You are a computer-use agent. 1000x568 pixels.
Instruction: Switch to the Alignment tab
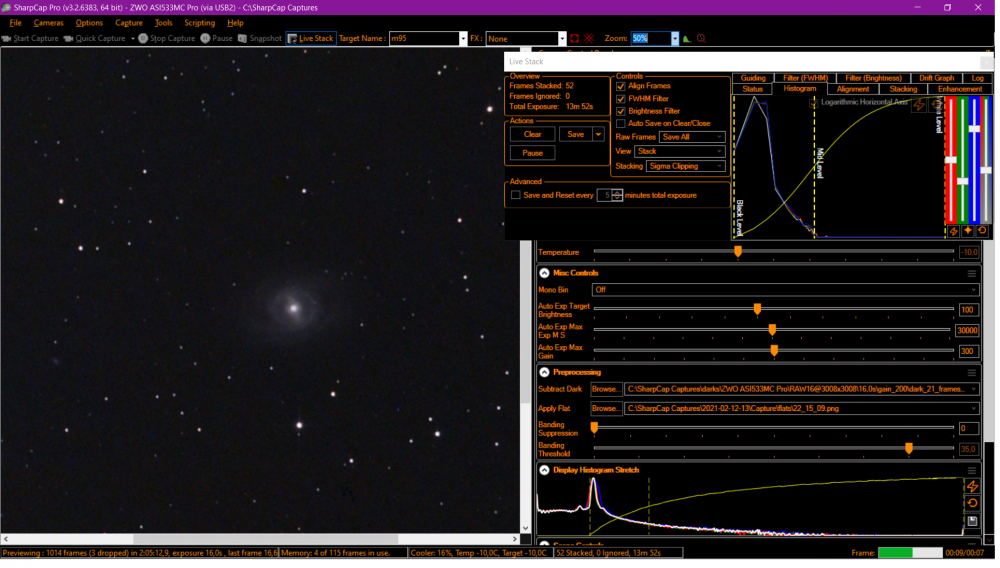point(853,89)
